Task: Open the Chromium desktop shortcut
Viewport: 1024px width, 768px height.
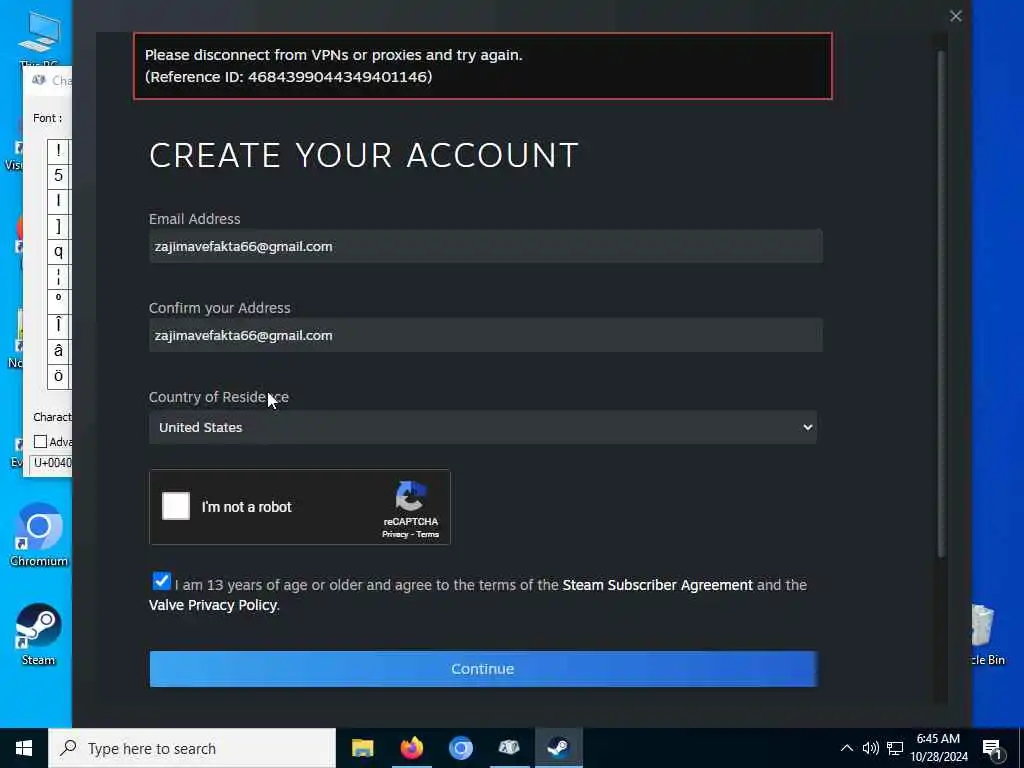Action: (38, 535)
